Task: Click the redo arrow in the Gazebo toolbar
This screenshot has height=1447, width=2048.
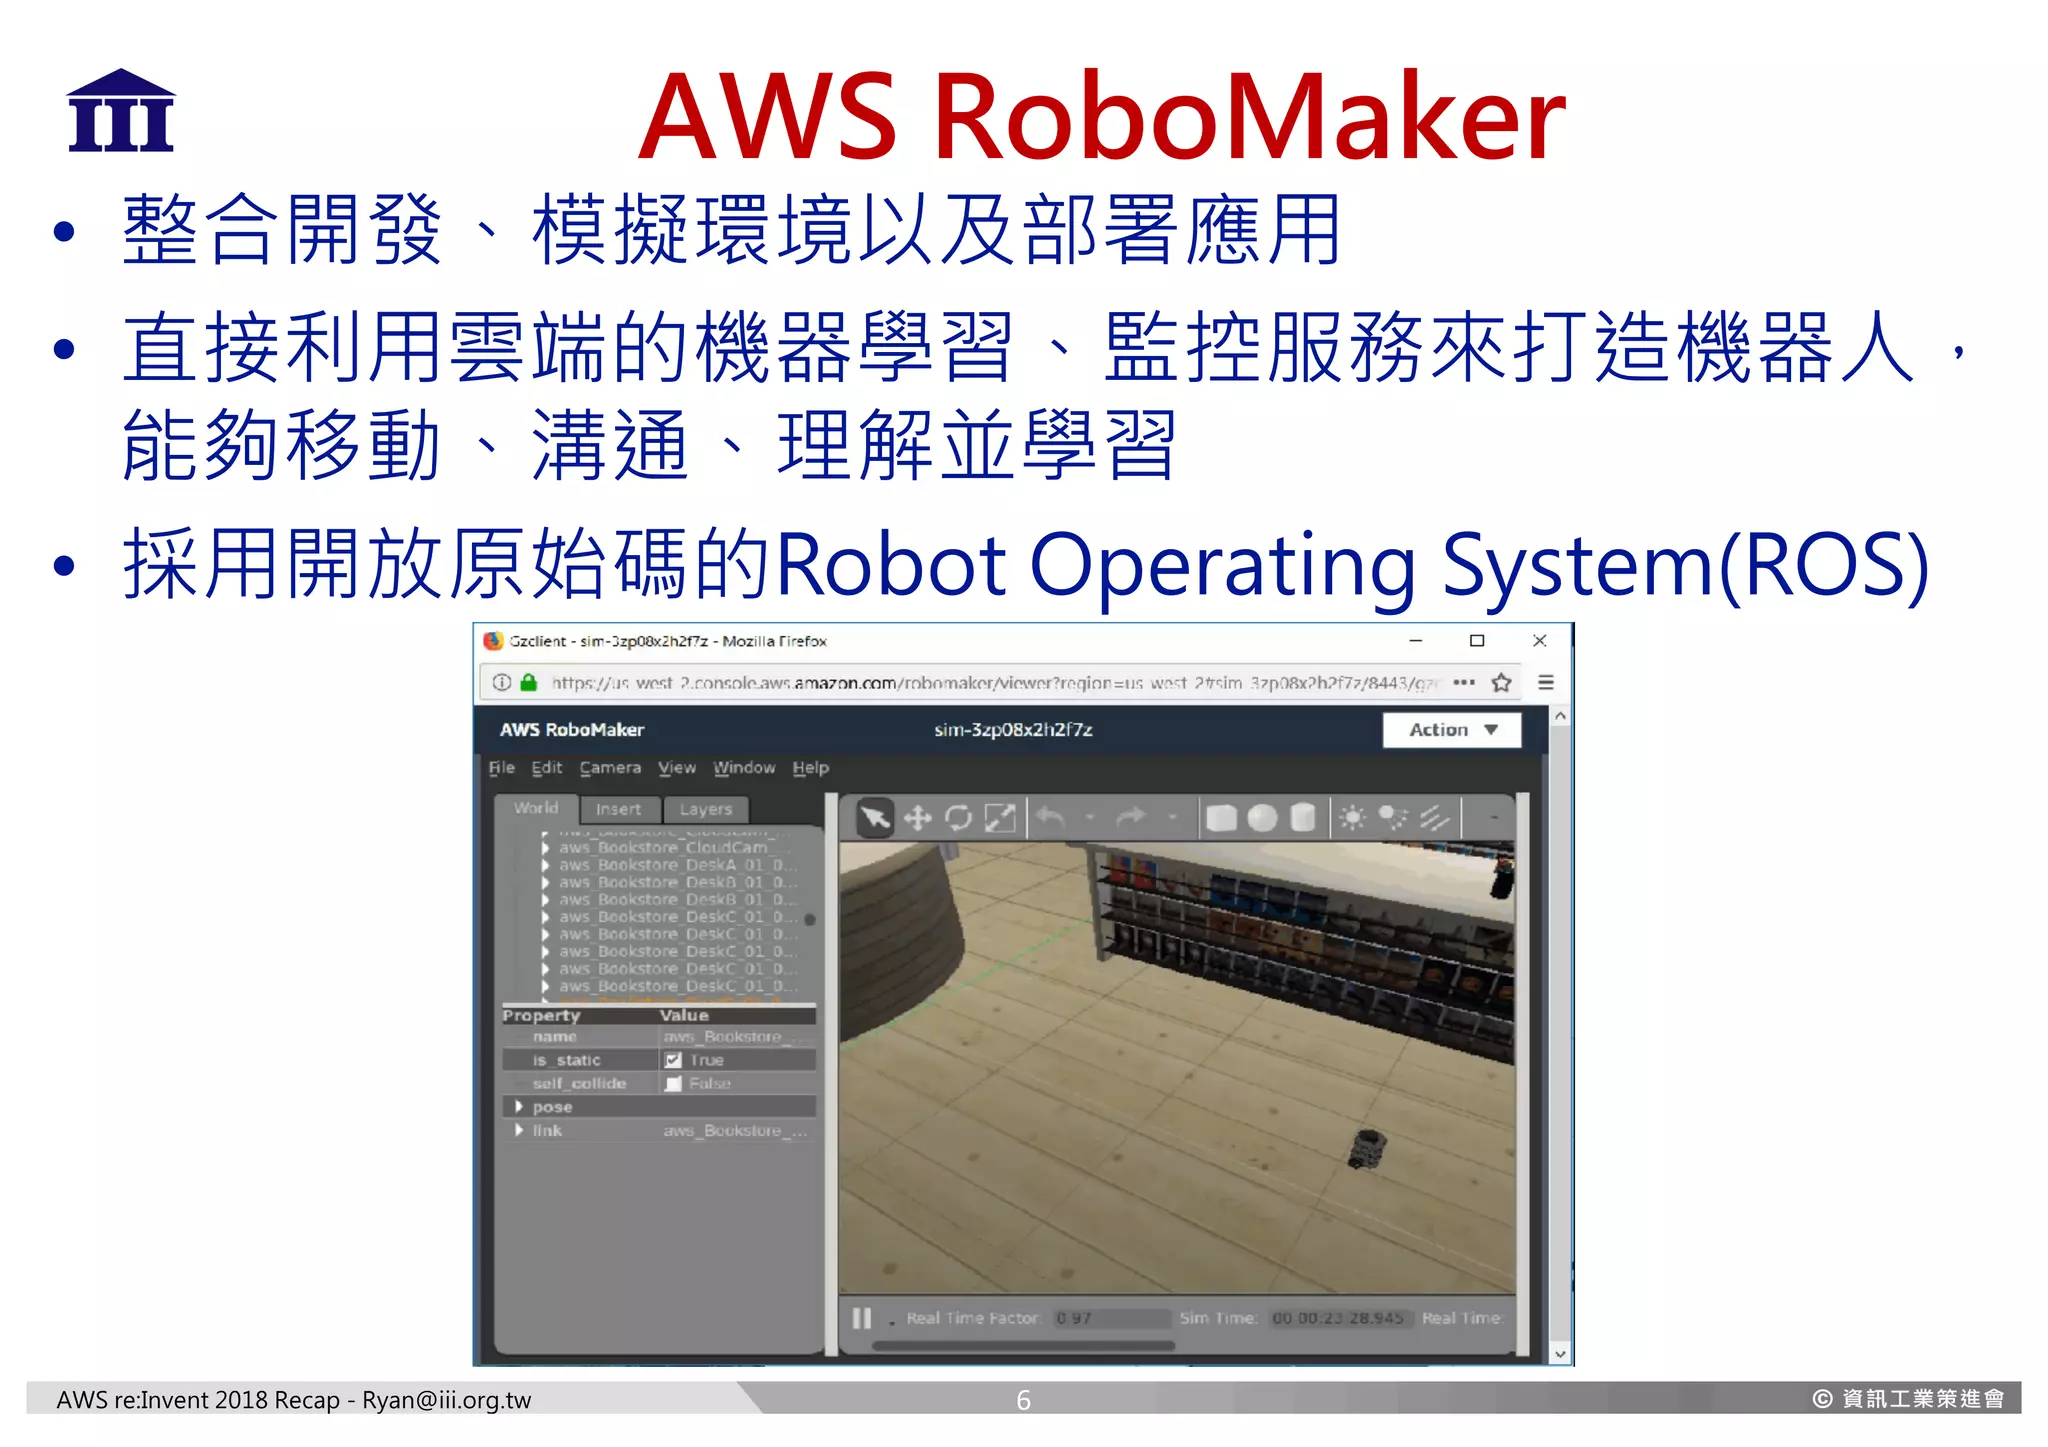Action: pos(1131,818)
